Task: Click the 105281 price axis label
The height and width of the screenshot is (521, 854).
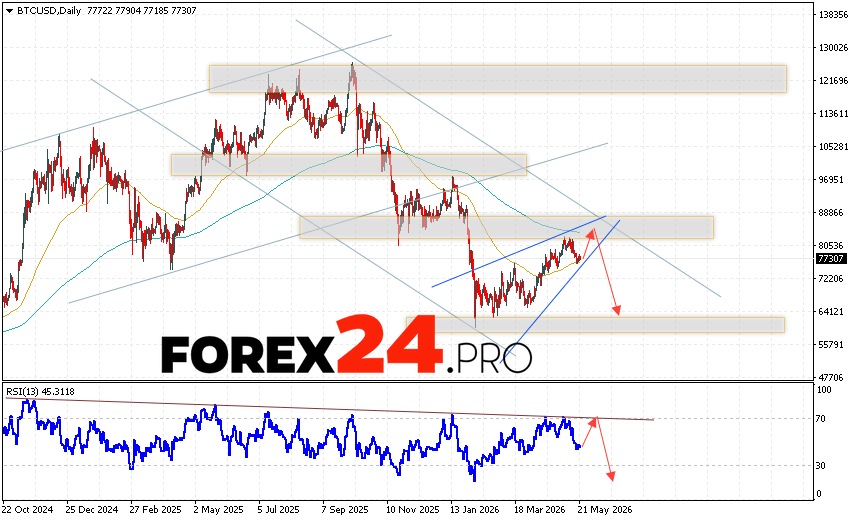Action: [x=833, y=146]
